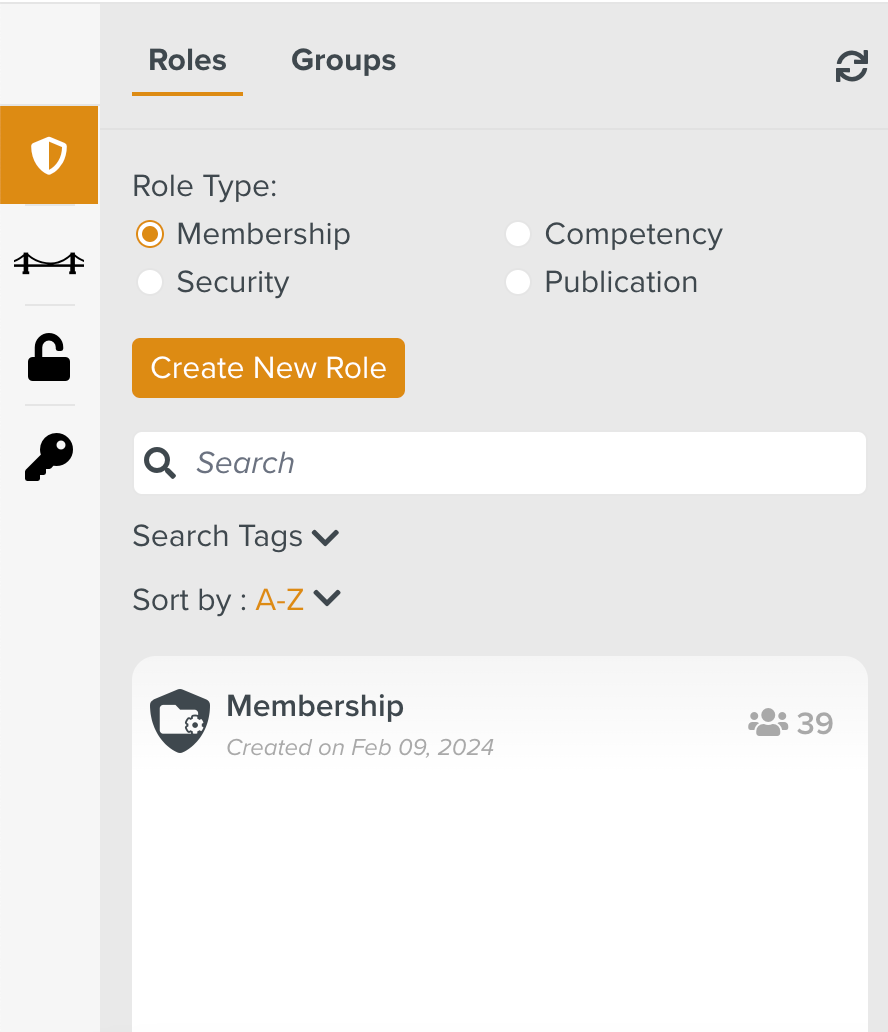Click the members count icon showing 39
This screenshot has width=888, height=1032.
coord(768,722)
